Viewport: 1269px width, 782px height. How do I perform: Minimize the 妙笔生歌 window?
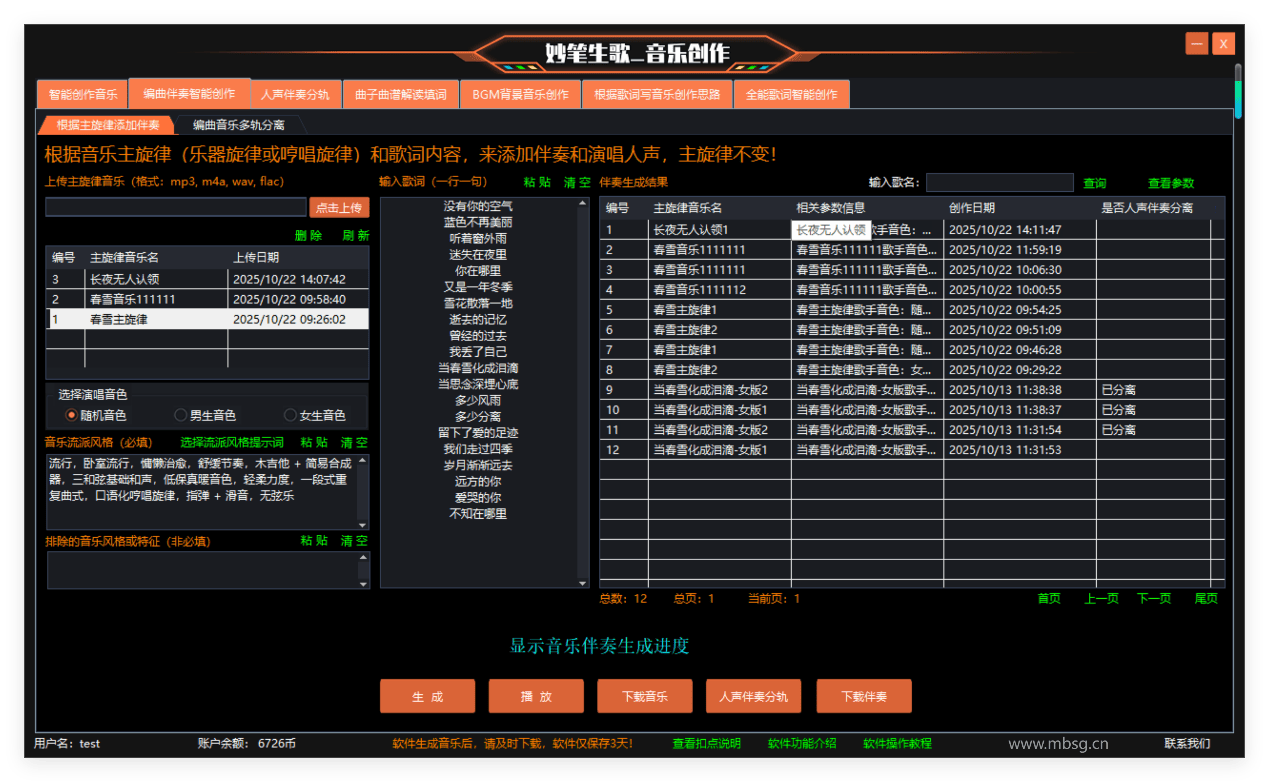[x=1196, y=43]
